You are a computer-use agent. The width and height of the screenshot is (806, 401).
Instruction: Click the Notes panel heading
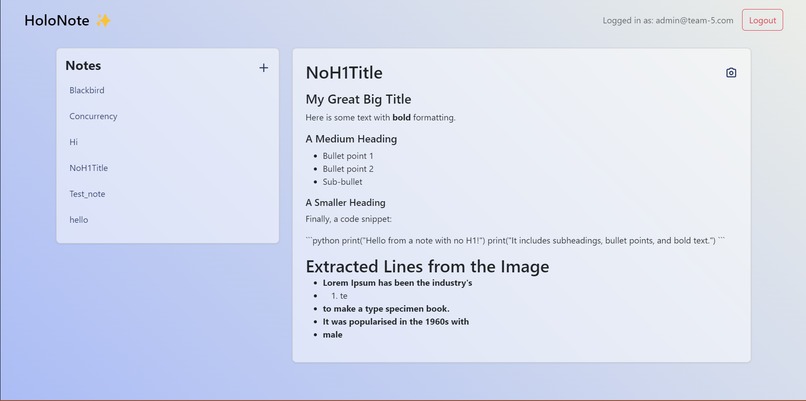coord(83,66)
